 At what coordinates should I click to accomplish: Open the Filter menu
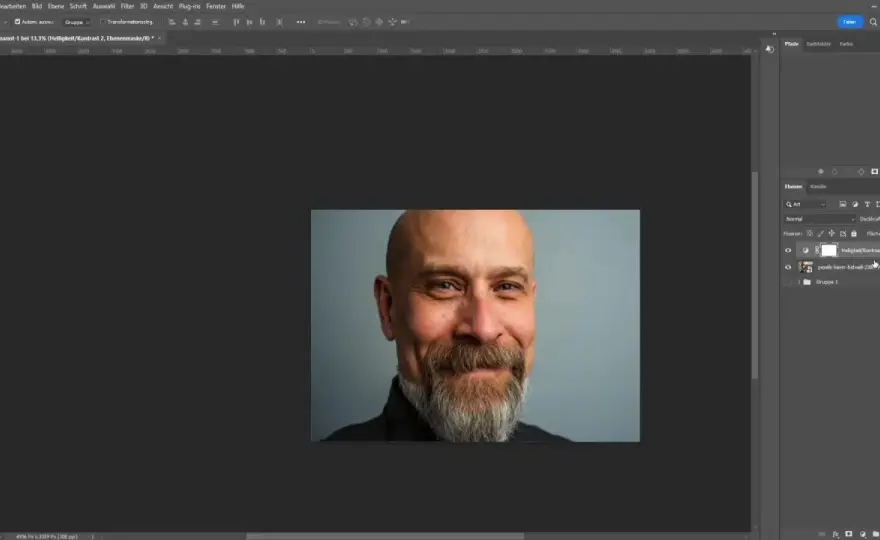(x=127, y=6)
